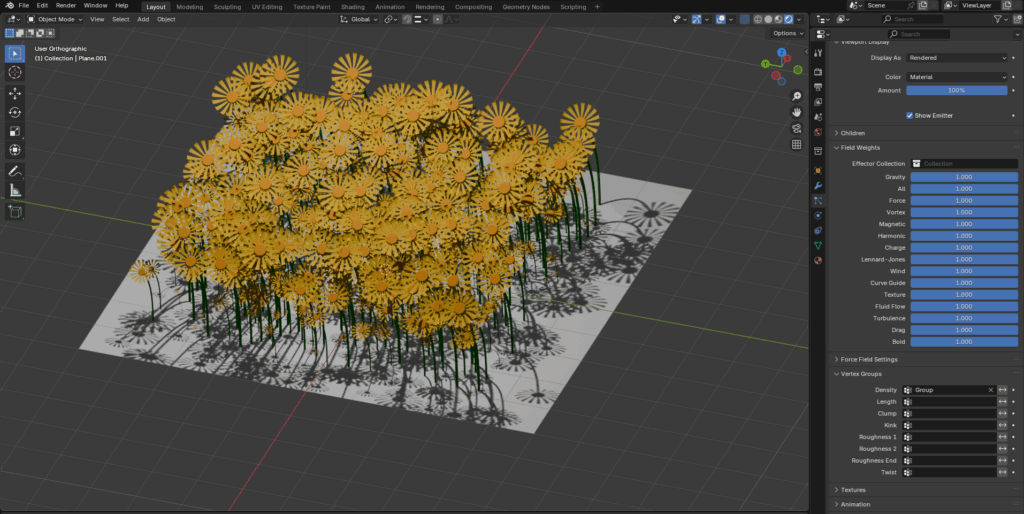Enable solid viewport shading
This screenshot has height=514, width=1024.
click(x=769, y=19)
